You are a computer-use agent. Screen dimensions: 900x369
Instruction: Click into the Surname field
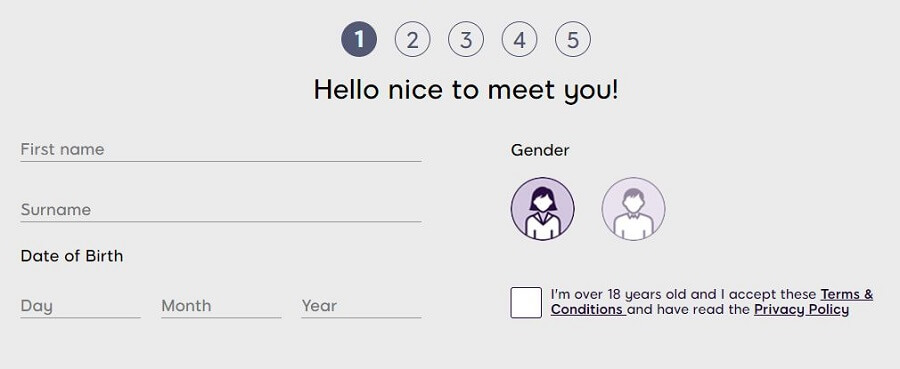tap(221, 209)
